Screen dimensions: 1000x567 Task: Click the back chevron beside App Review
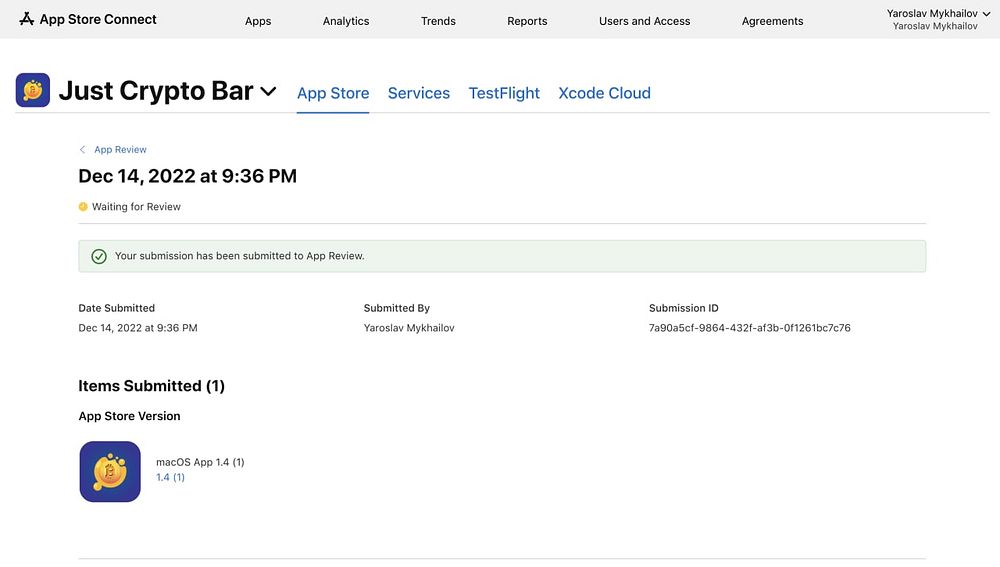point(82,149)
